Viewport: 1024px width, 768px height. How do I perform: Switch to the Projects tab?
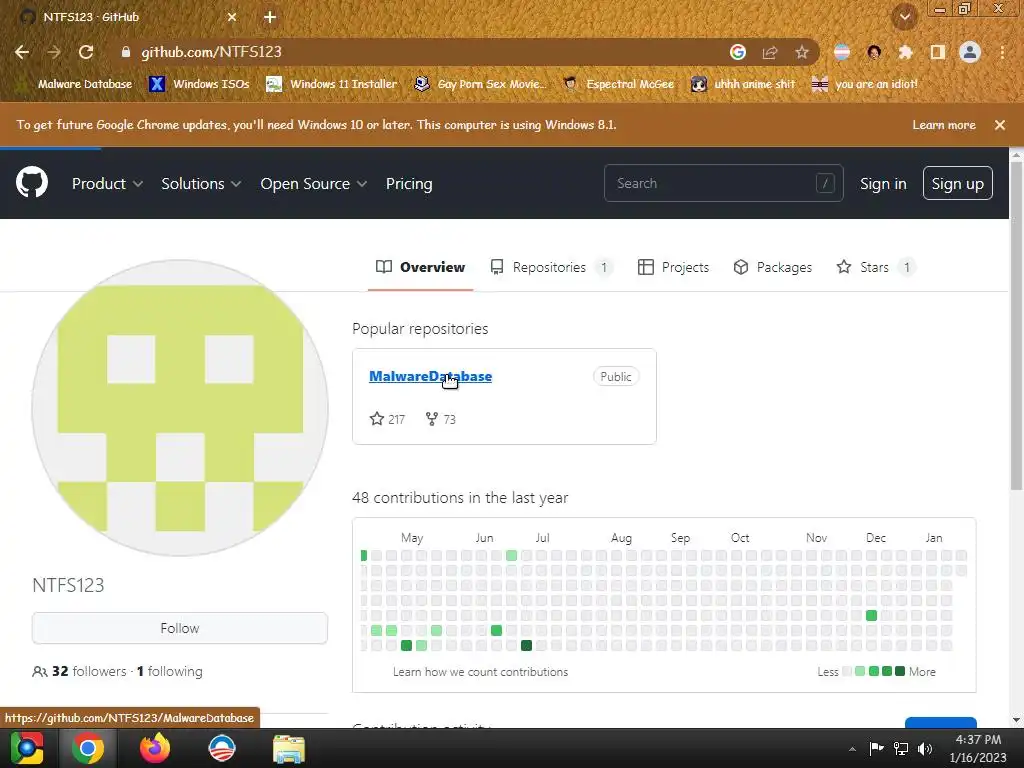(x=673, y=267)
